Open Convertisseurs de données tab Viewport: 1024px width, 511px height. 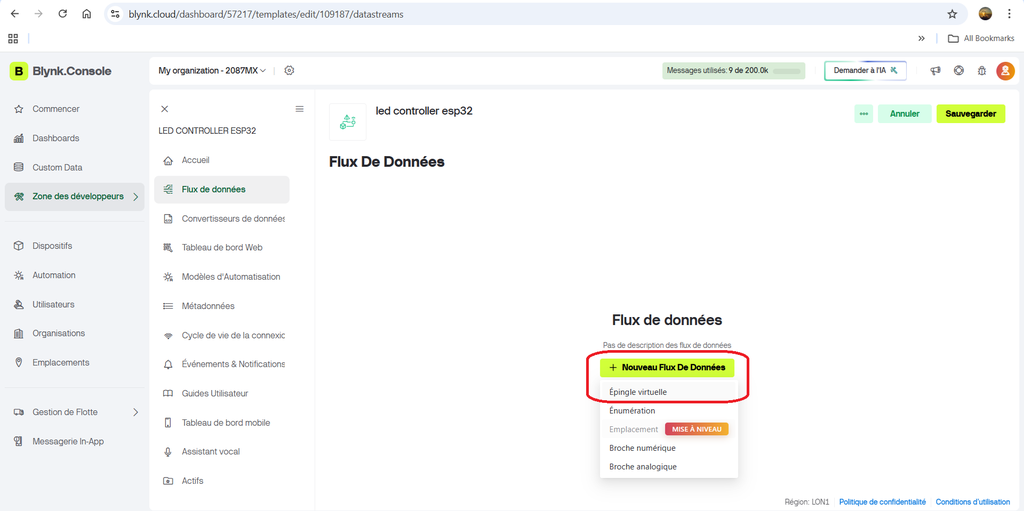point(222,219)
